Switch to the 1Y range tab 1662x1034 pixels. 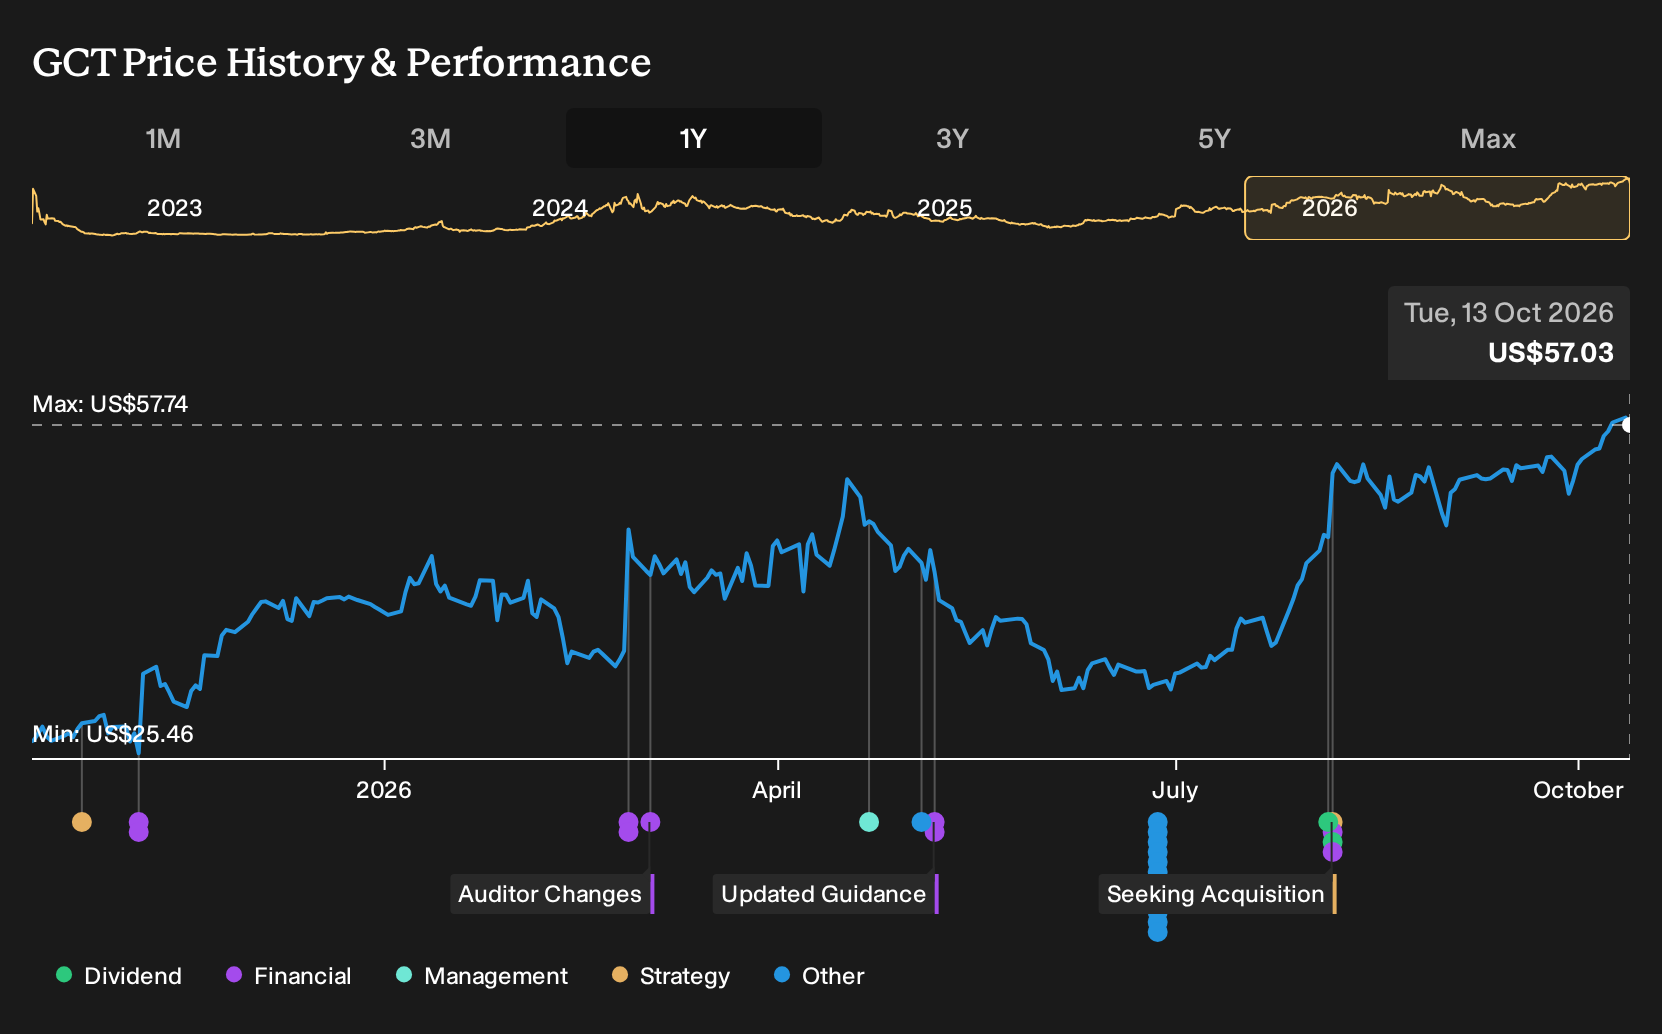[x=693, y=138]
